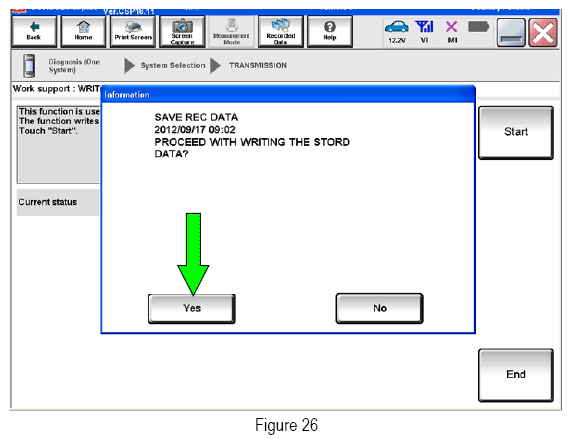The image size is (571, 444).
Task: Click the 12.2V vehicle battery icon
Action: pyautogui.click(x=397, y=32)
